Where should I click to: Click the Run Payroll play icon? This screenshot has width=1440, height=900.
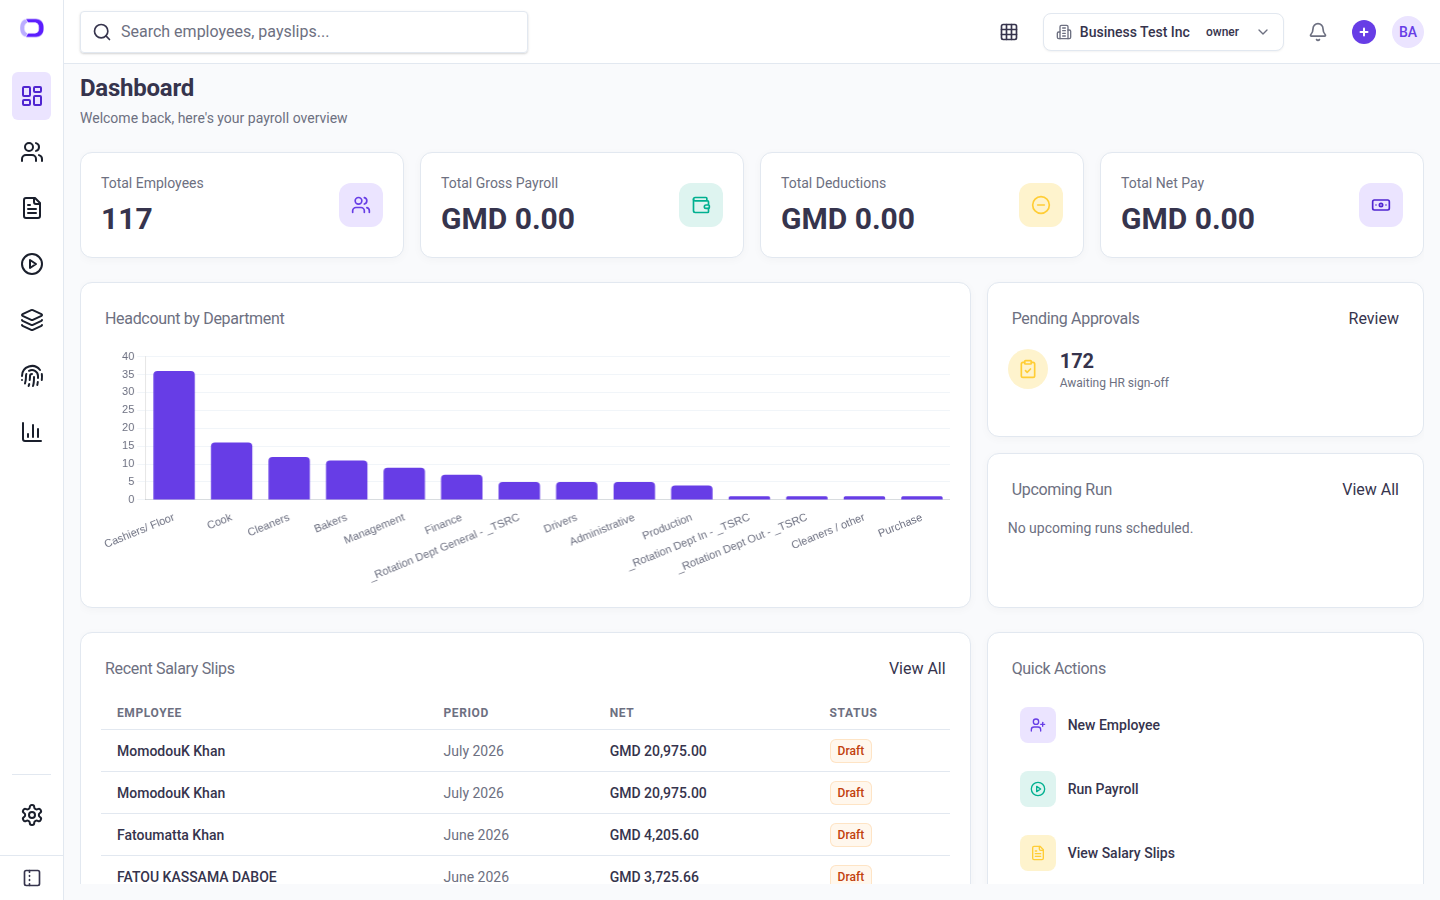point(1038,789)
